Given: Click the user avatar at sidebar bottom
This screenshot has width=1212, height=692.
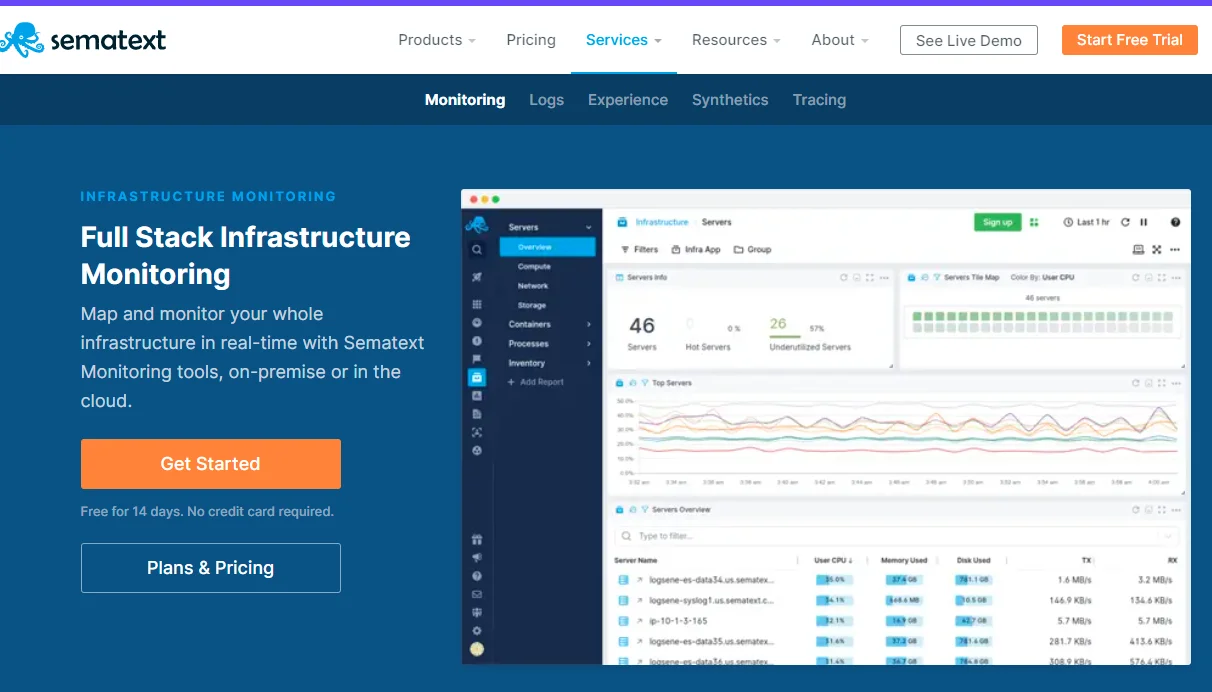Looking at the screenshot, I should (477, 649).
